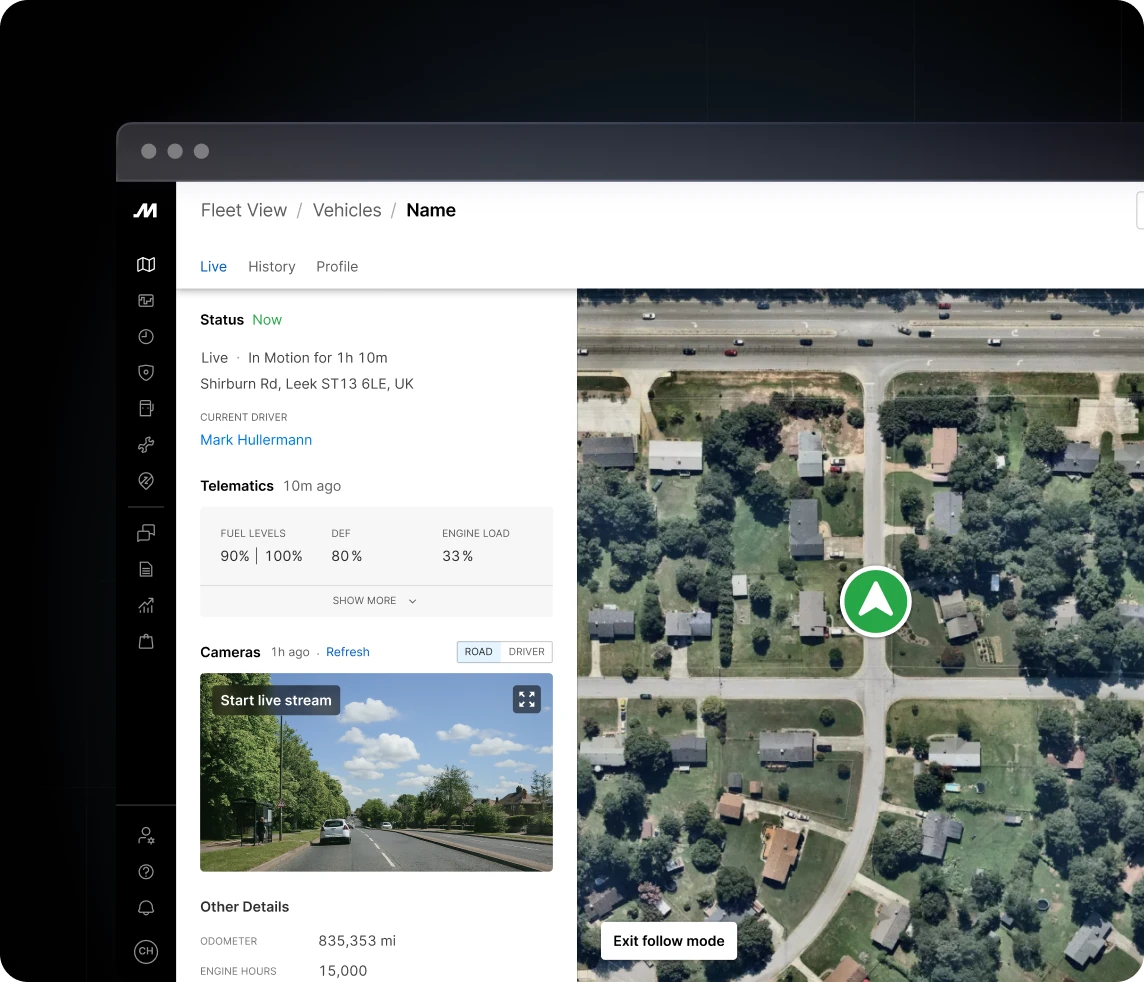The width and height of the screenshot is (1144, 982).
Task: Open the Maintenance wrench icon
Action: tap(146, 444)
